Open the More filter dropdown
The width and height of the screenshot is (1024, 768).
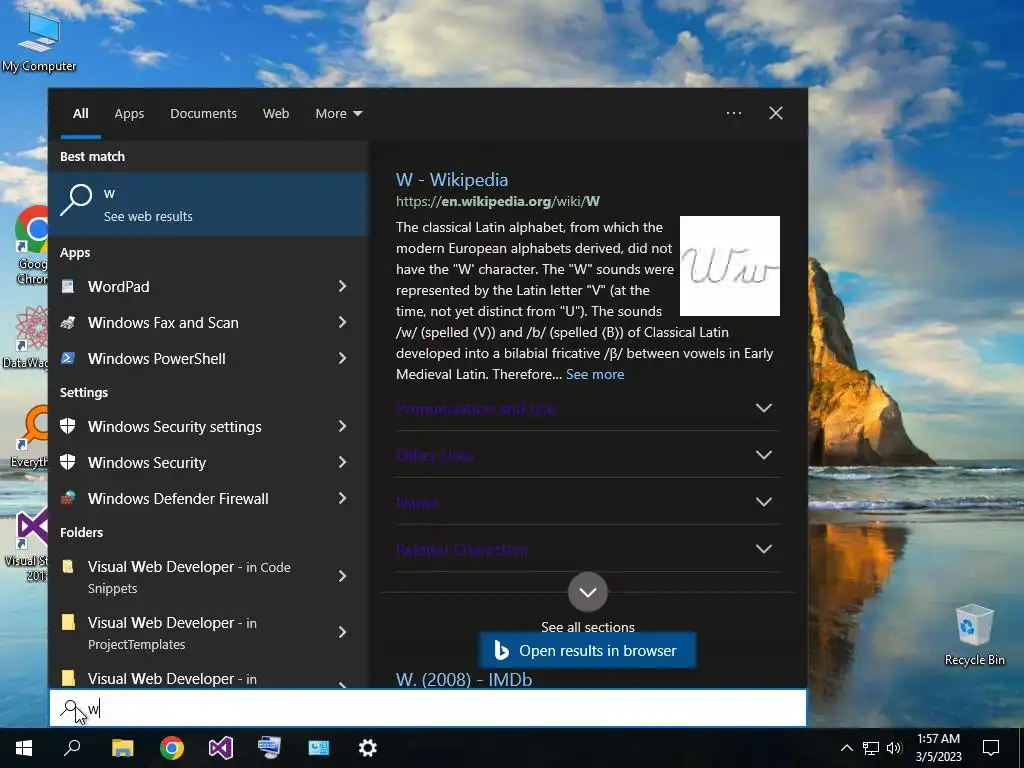coord(338,114)
